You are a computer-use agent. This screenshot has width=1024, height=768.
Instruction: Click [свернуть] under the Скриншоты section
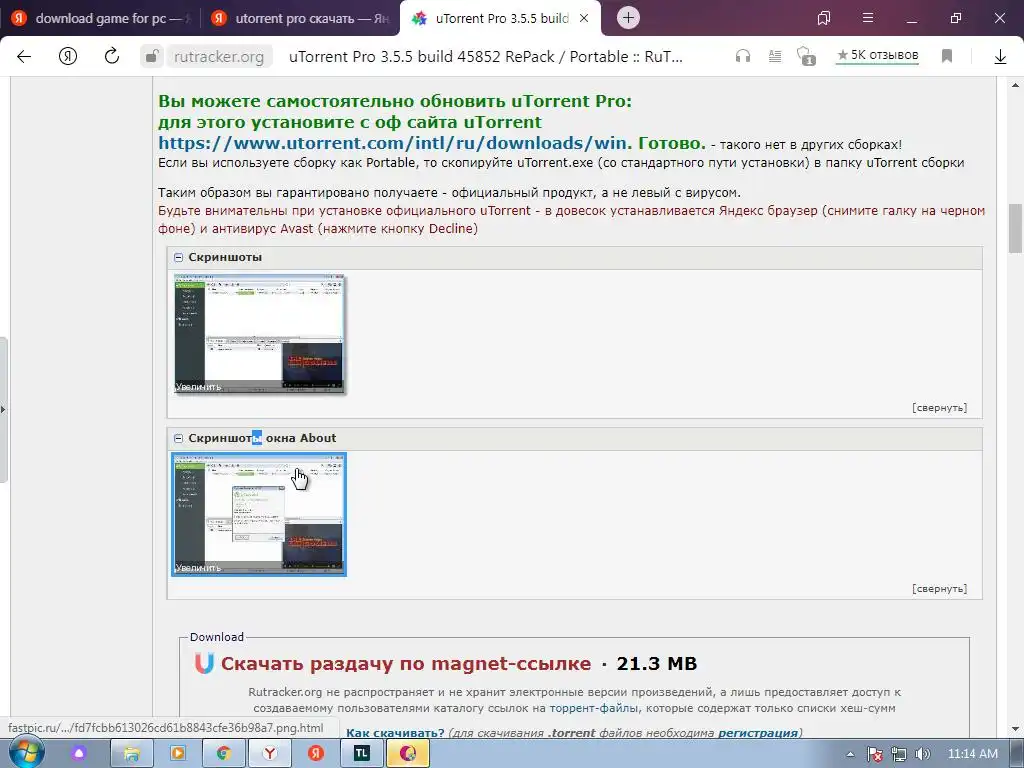tap(939, 408)
